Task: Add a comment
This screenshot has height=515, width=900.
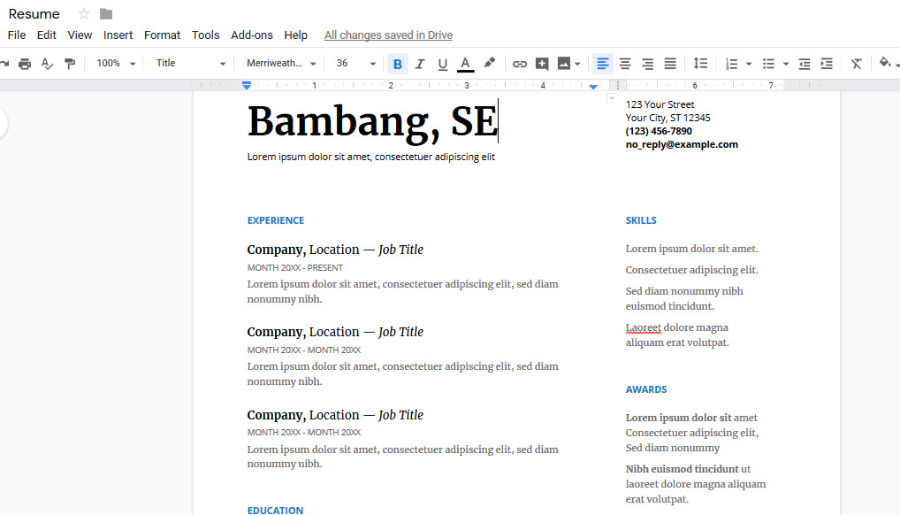Action: point(542,64)
